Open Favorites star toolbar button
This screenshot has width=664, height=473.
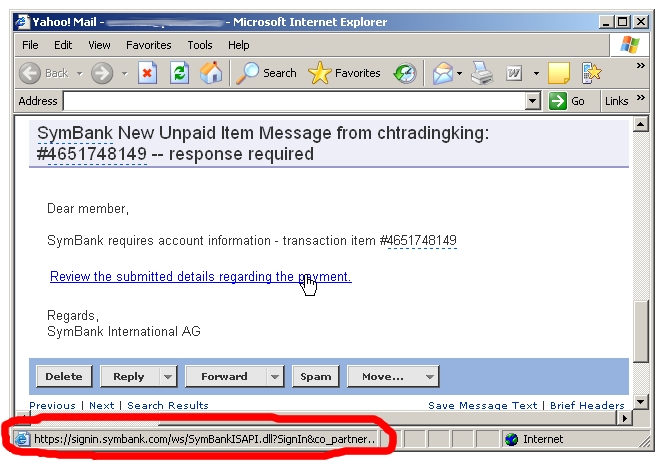[344, 73]
